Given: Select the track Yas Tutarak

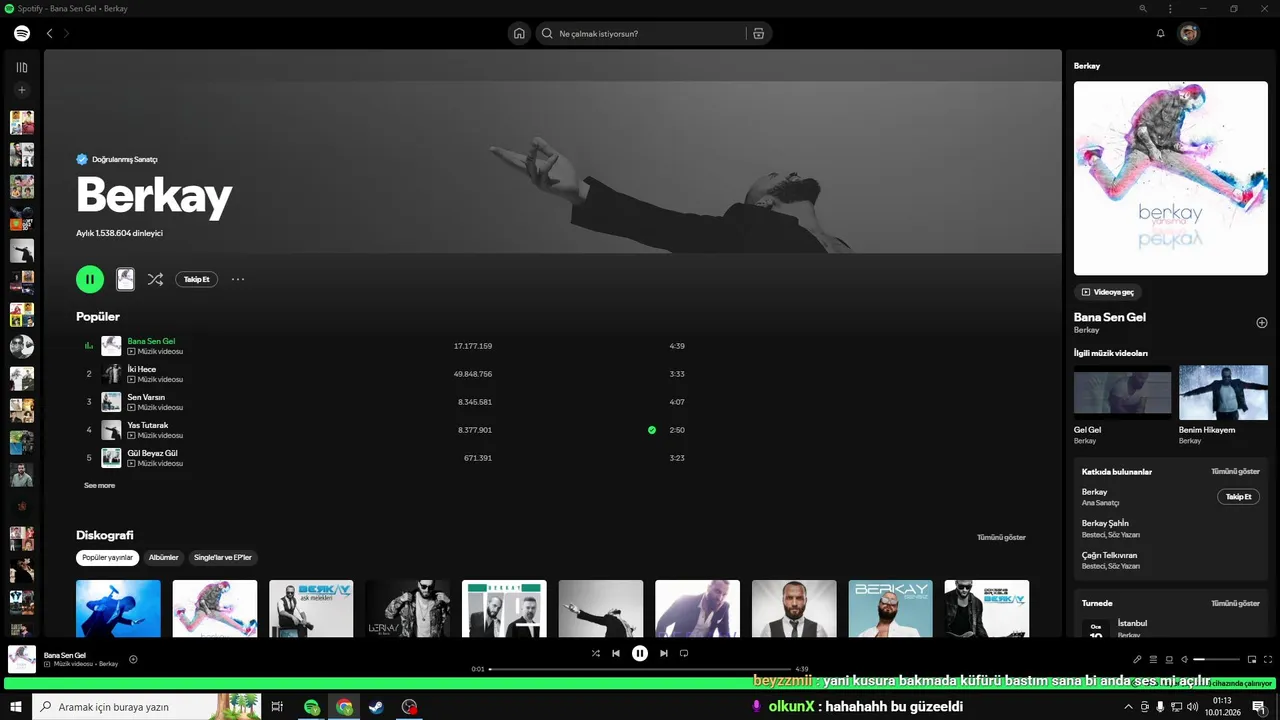Looking at the screenshot, I should pos(148,425).
